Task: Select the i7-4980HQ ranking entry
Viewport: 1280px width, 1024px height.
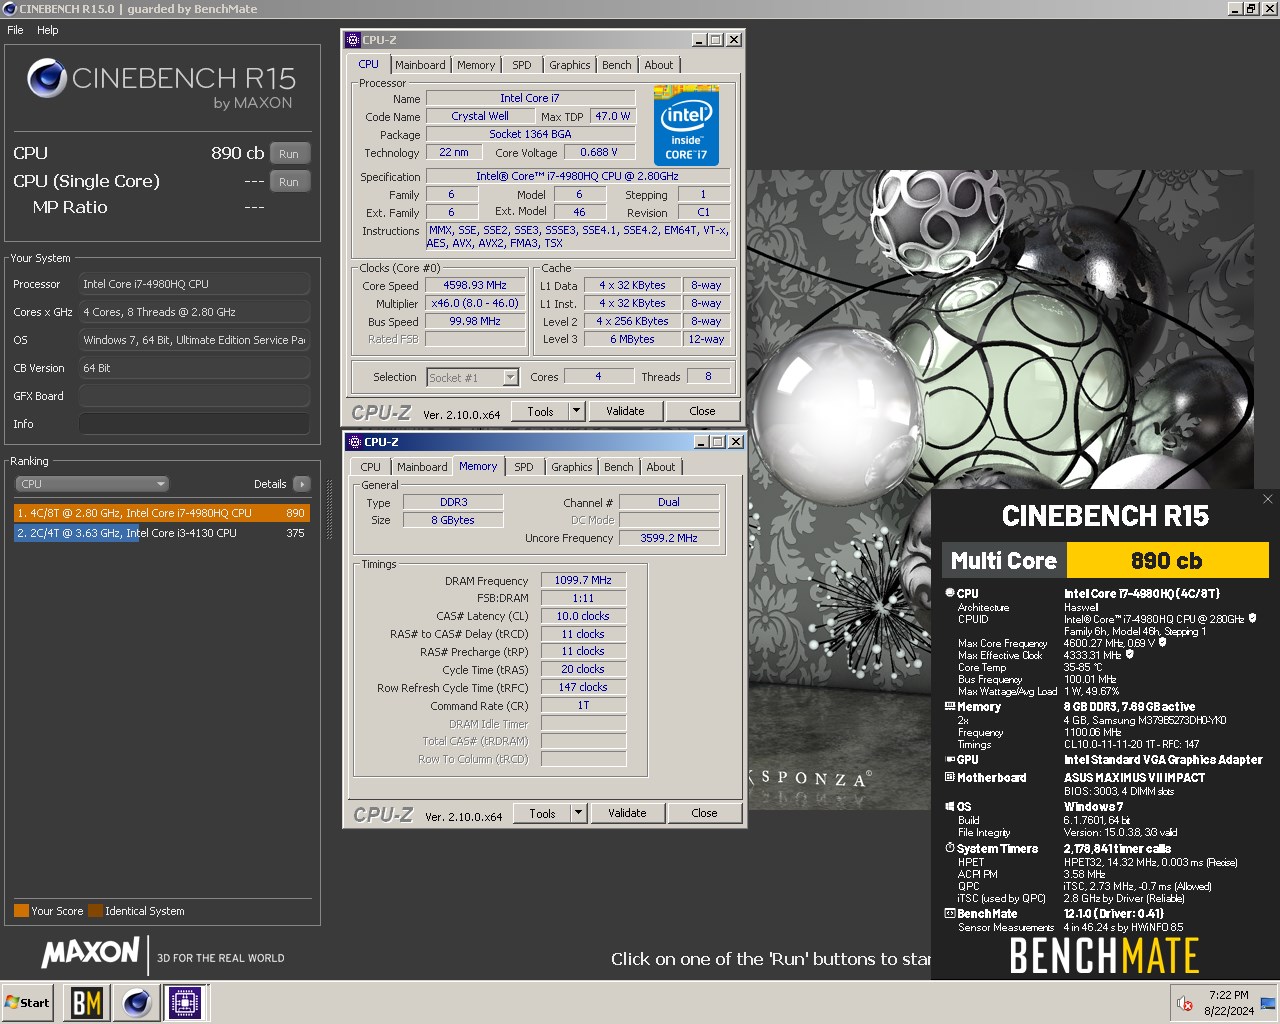Action: (x=162, y=513)
